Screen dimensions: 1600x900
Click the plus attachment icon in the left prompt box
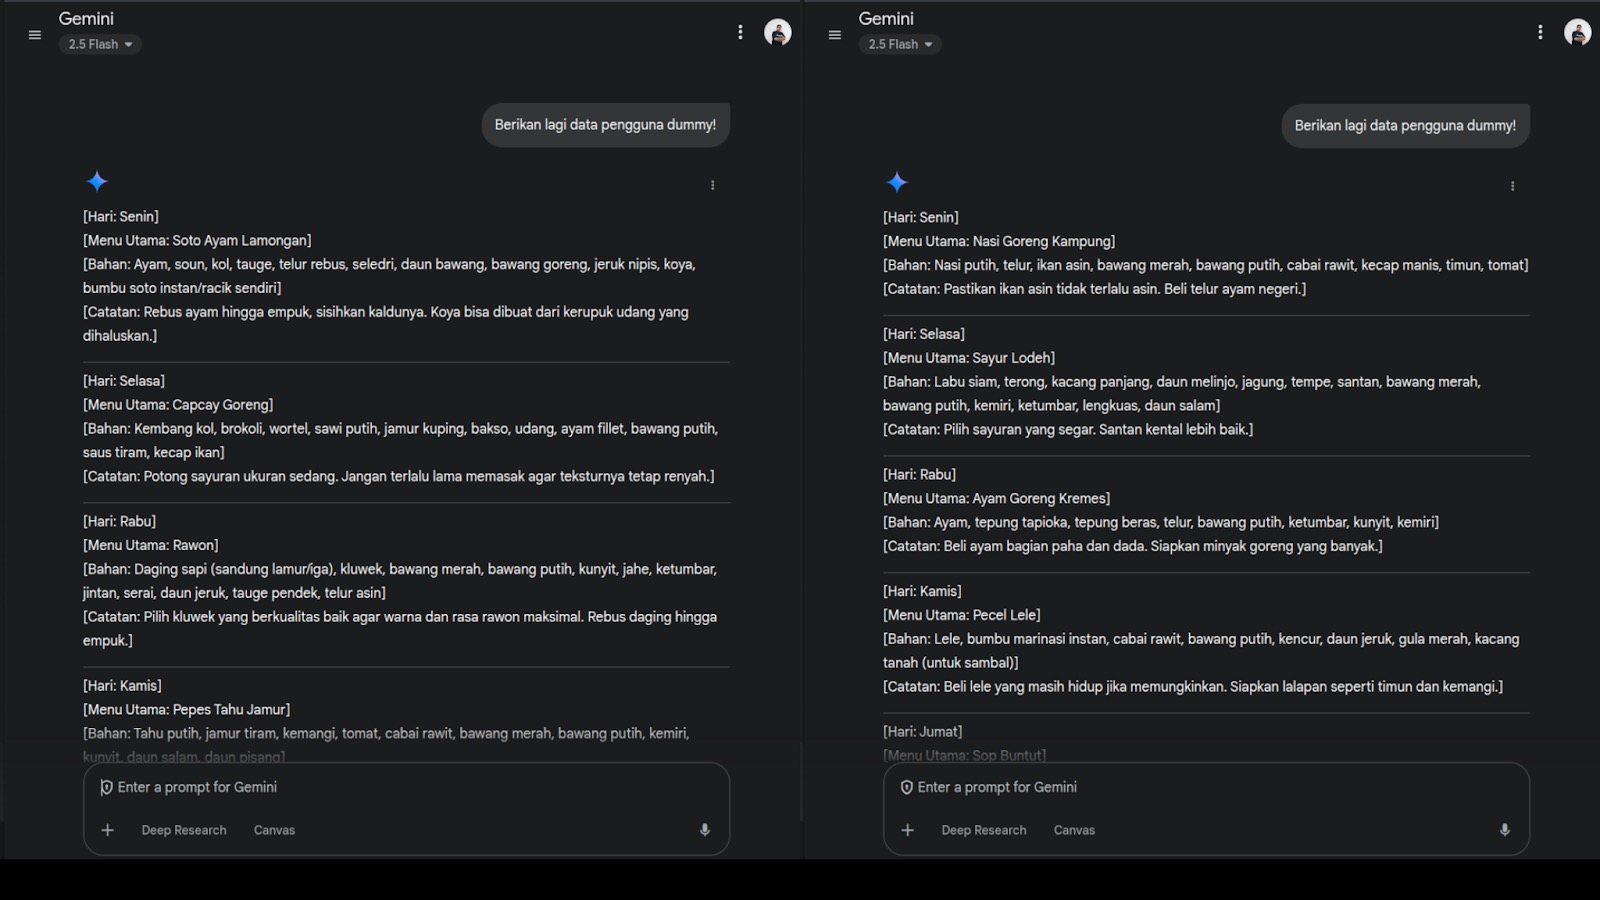point(108,830)
